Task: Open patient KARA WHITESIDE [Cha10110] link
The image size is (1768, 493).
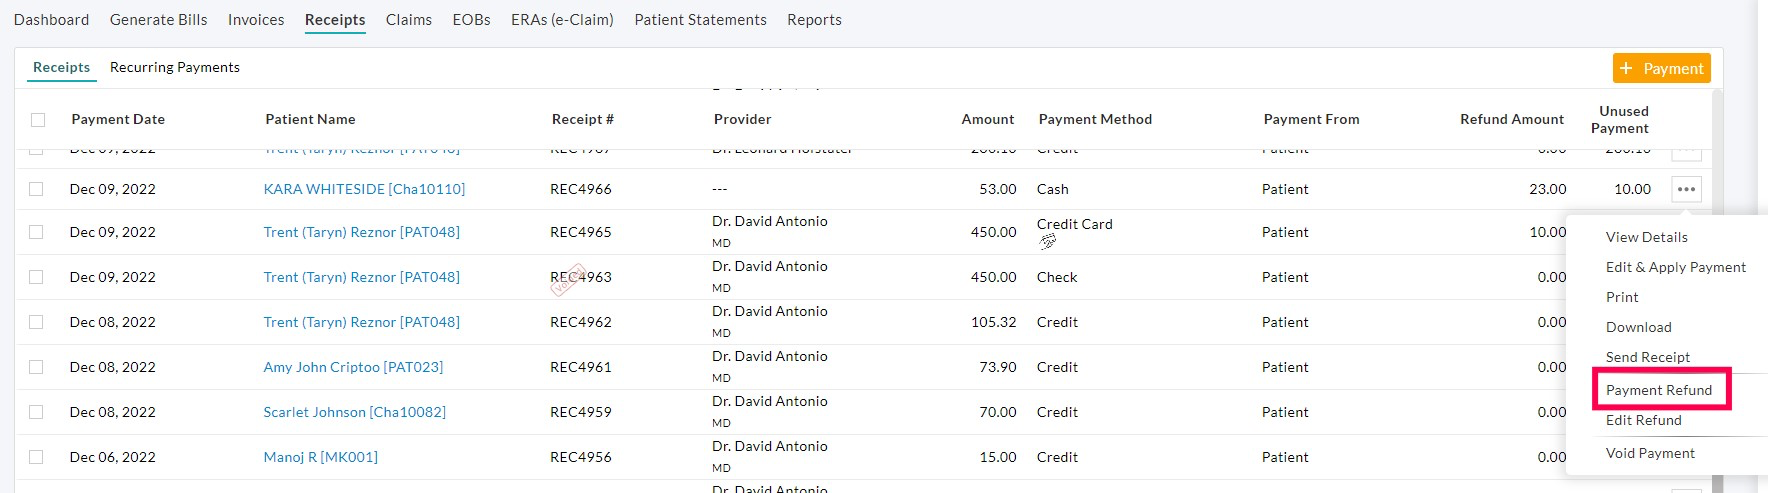Action: (x=364, y=189)
